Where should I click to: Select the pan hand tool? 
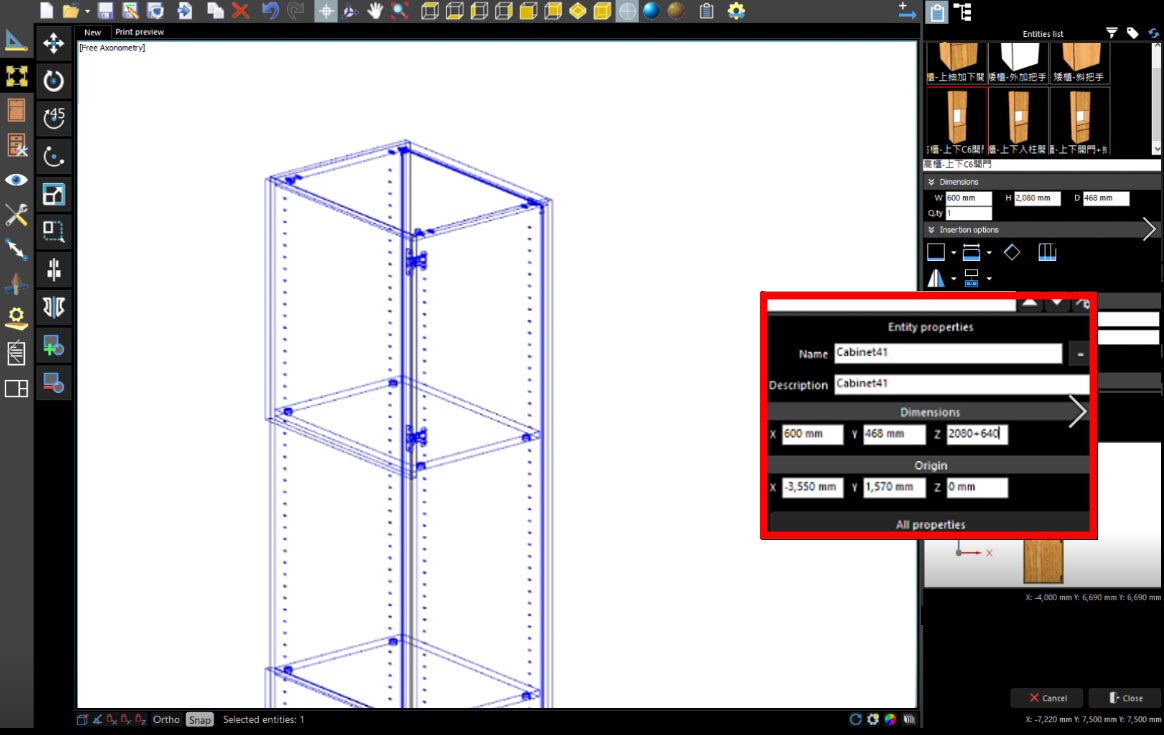coord(376,11)
